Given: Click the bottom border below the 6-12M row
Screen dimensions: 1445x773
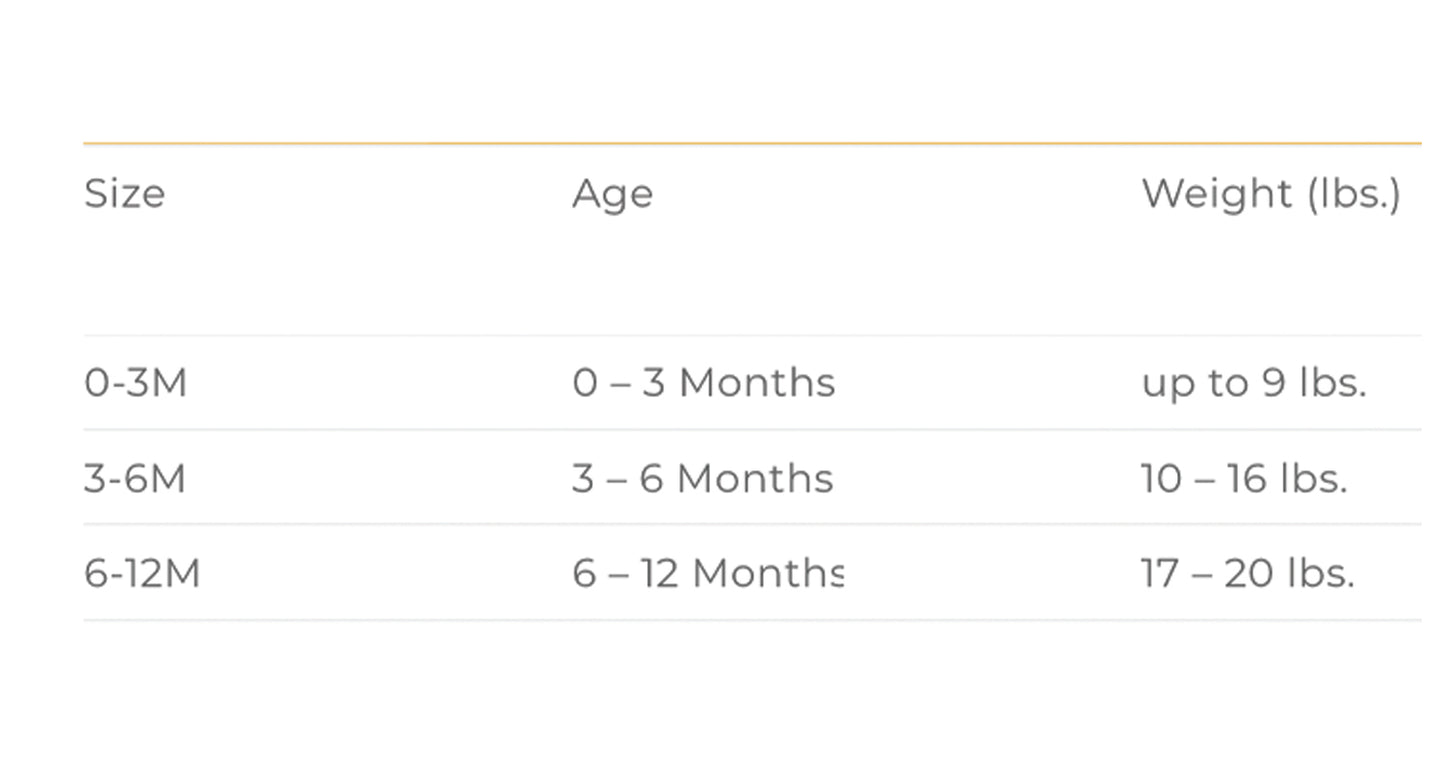Looking at the screenshot, I should 752,620.
